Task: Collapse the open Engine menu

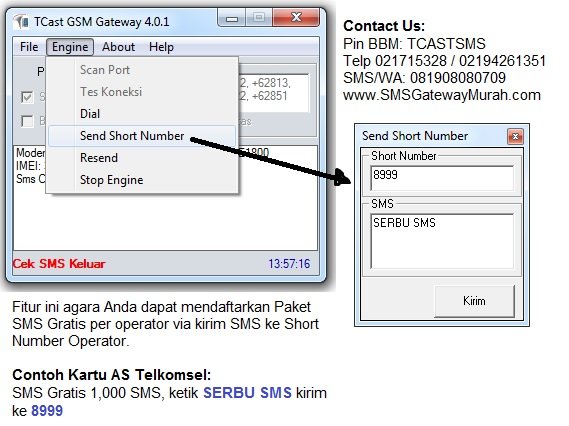Action: 70,47
